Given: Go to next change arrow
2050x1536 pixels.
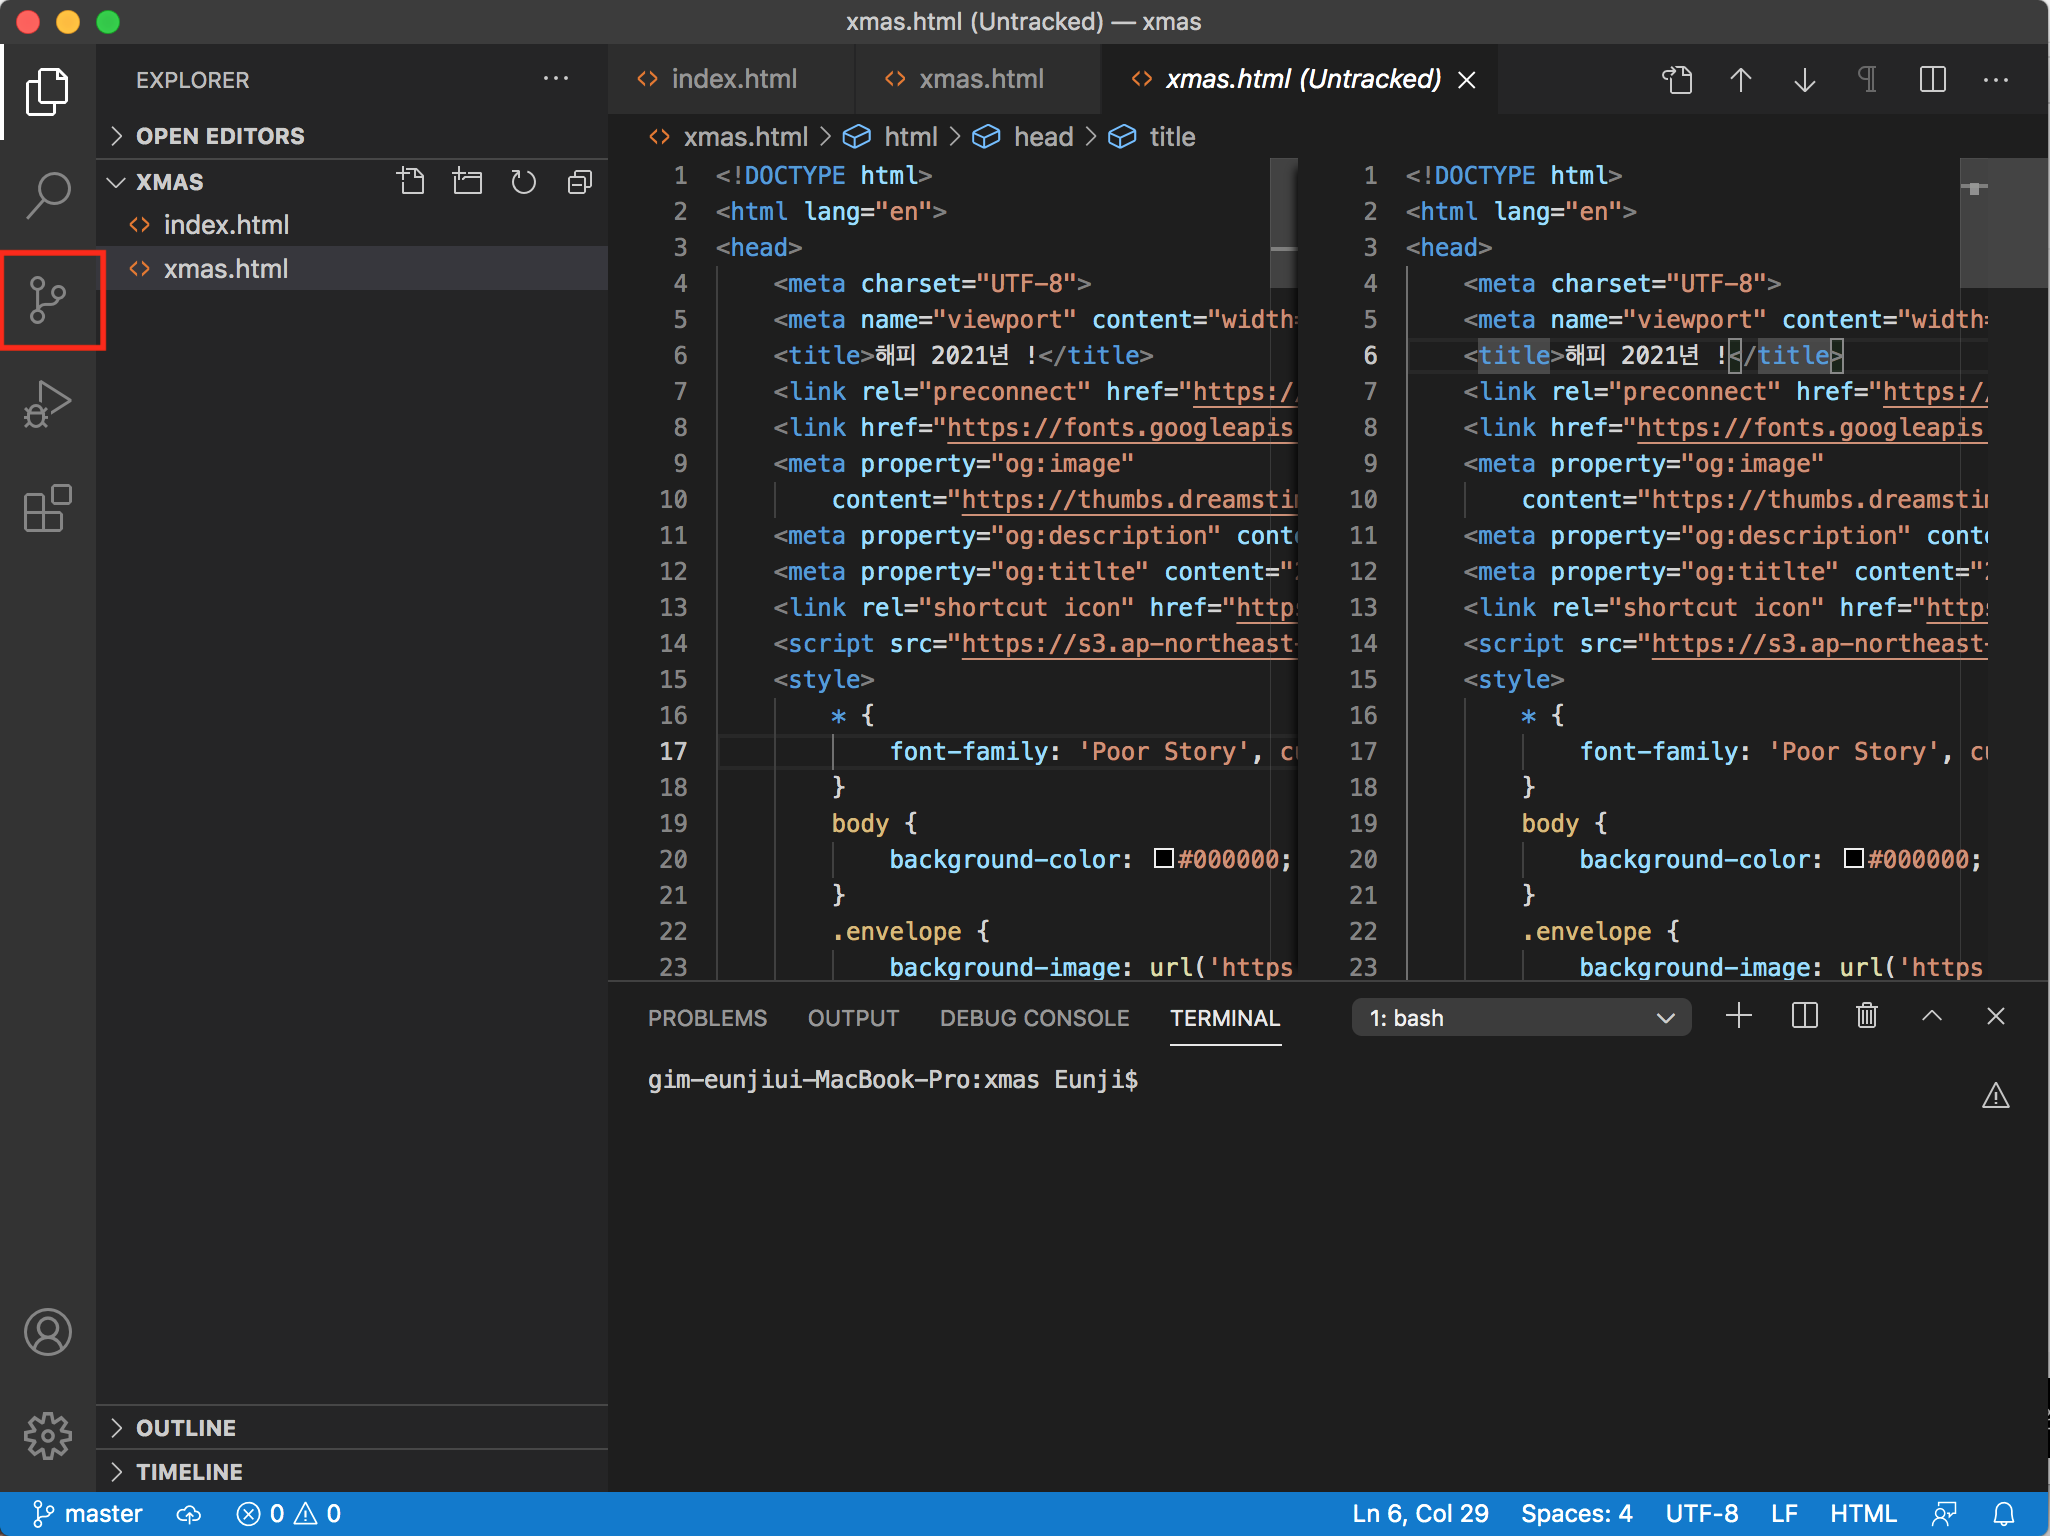Looking at the screenshot, I should pos(1804,80).
